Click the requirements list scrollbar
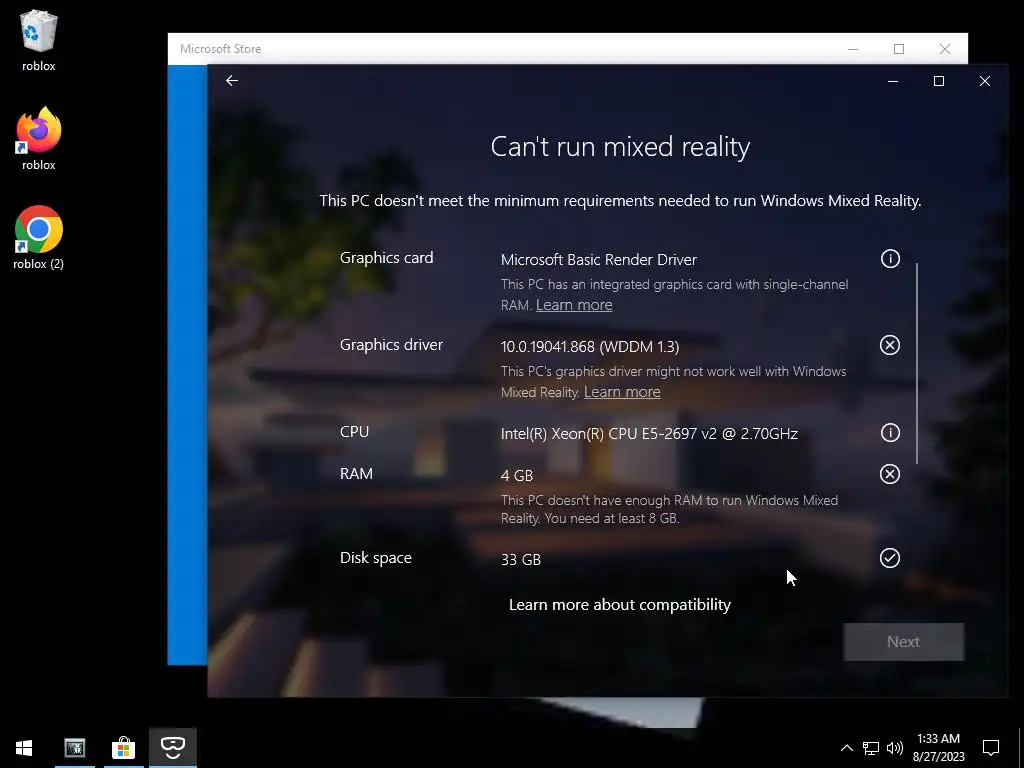This screenshot has height=768, width=1024. tap(917, 363)
